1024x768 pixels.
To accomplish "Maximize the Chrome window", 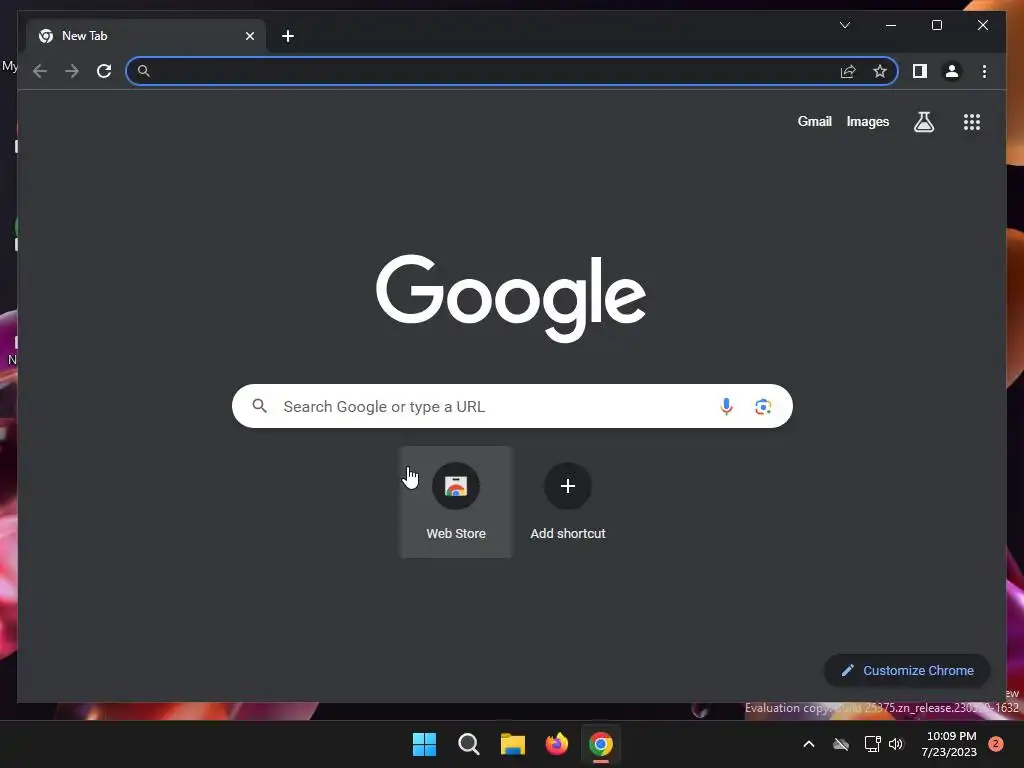I will click(936, 25).
